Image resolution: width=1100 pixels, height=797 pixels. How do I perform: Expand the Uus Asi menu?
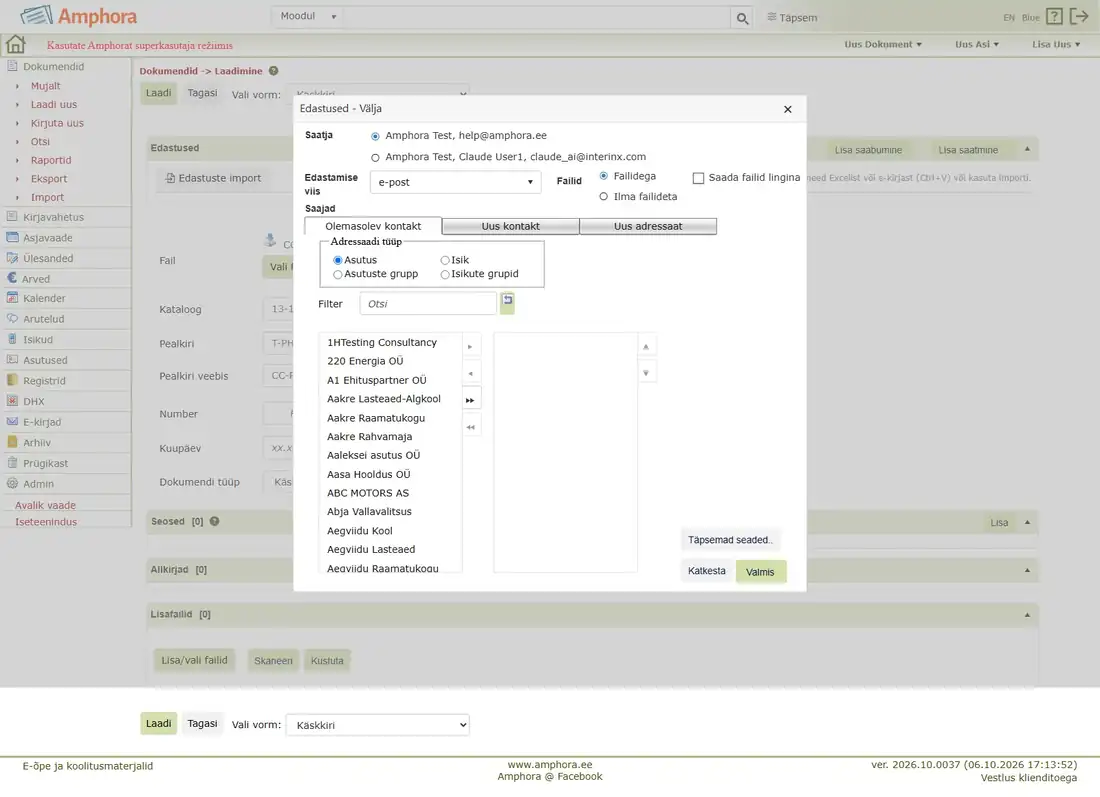coord(977,44)
